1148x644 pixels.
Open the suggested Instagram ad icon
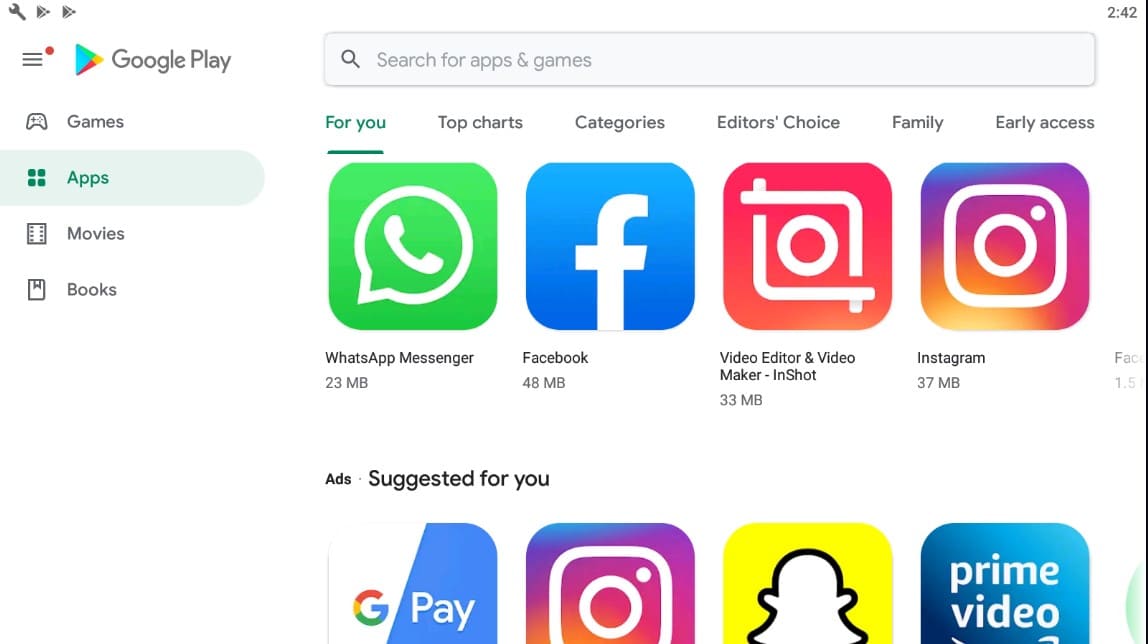tap(610, 583)
